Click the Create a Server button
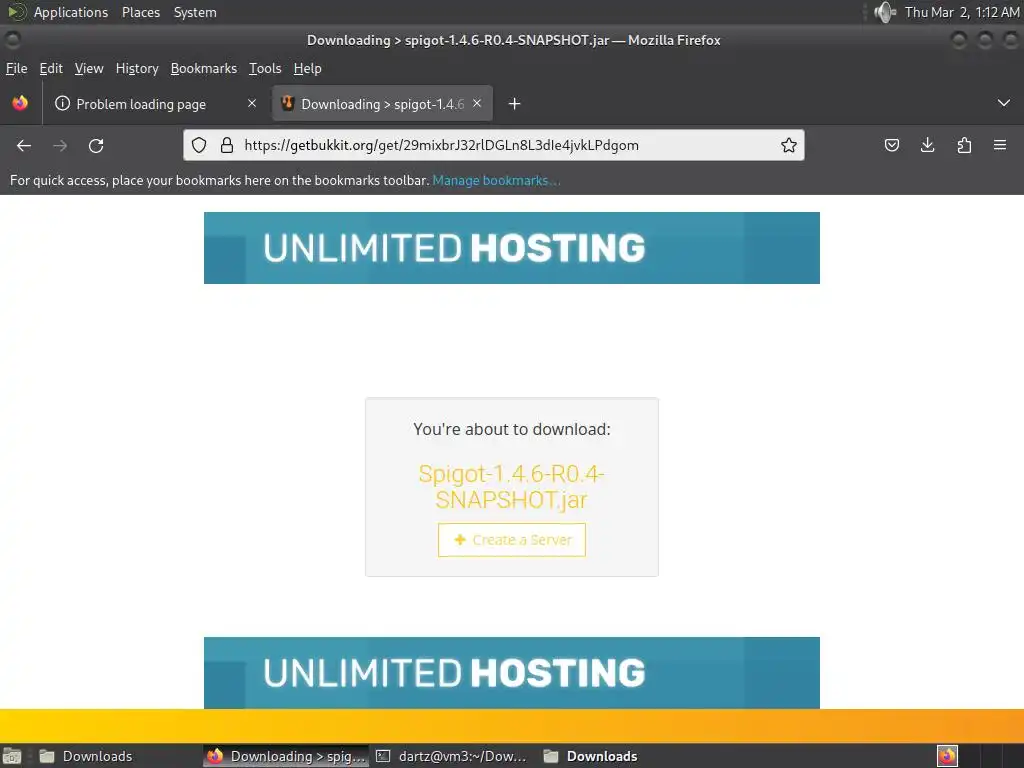 512,540
